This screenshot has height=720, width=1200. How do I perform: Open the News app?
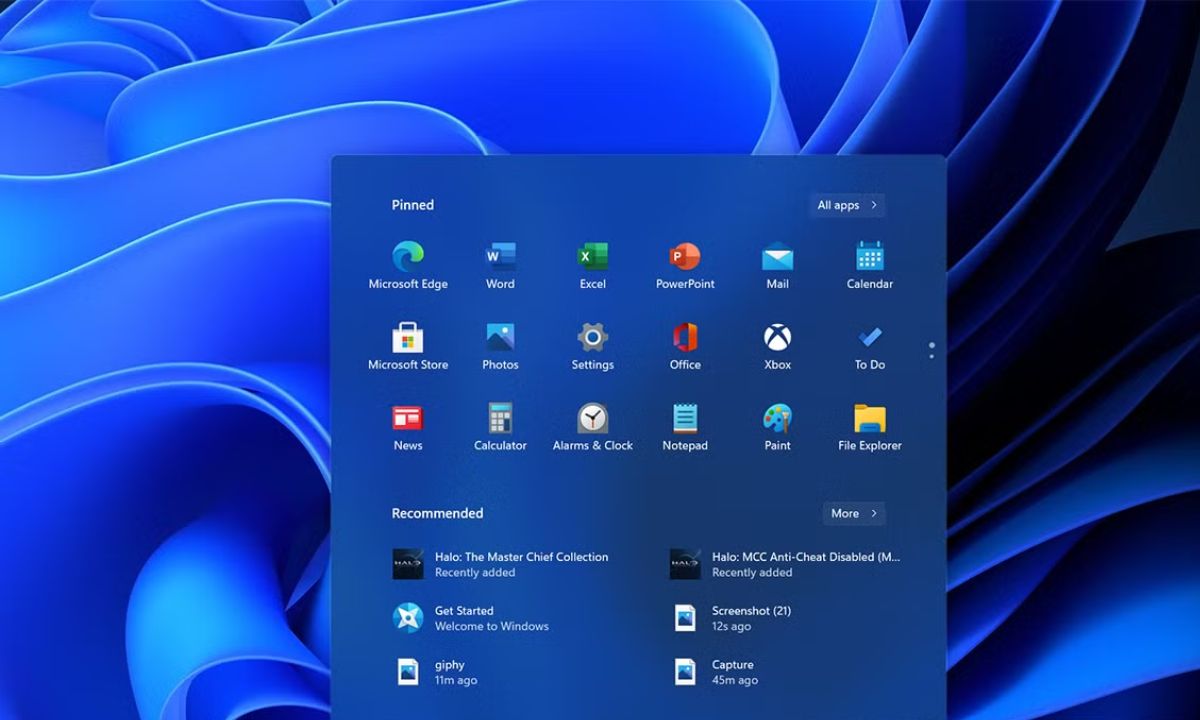pos(408,427)
